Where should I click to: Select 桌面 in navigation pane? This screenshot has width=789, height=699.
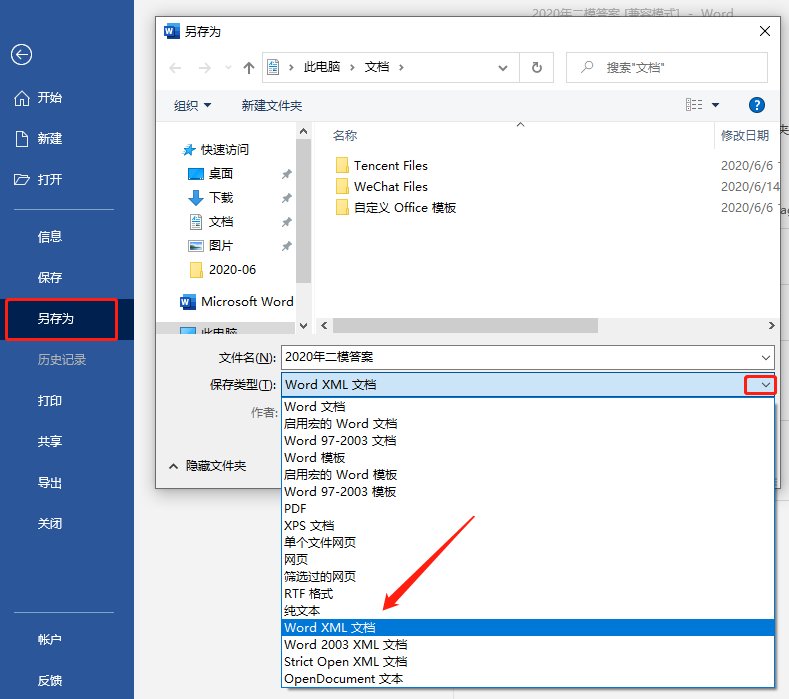[x=210, y=174]
